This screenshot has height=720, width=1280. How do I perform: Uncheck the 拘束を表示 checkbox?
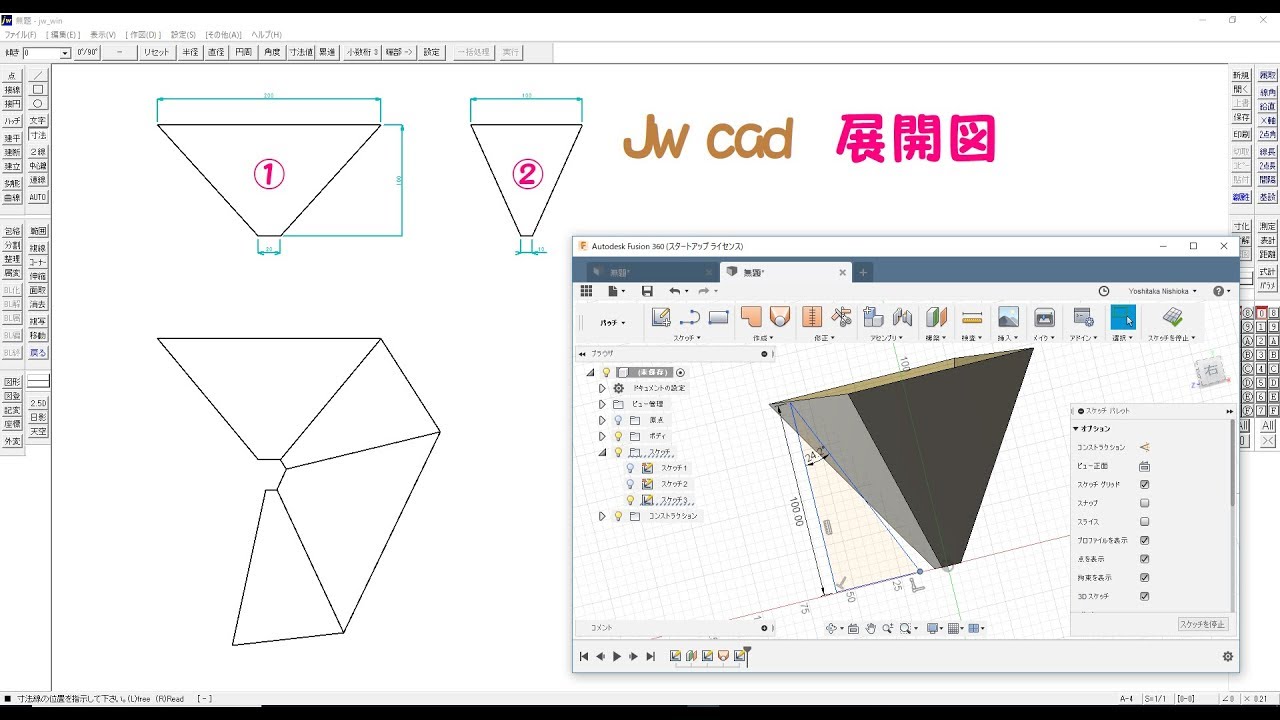pyautogui.click(x=1145, y=577)
